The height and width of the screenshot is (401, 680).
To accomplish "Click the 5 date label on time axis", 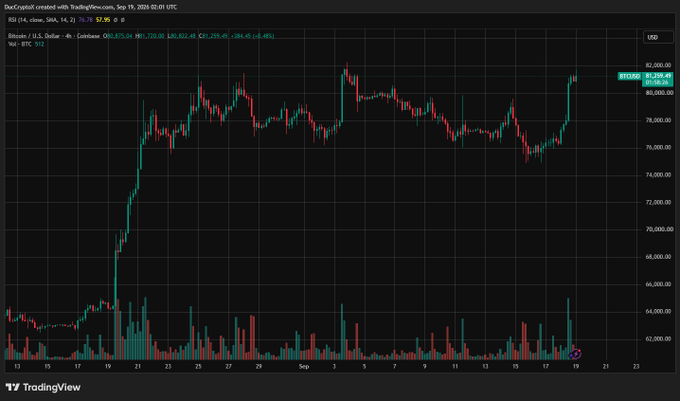I will click(x=364, y=366).
